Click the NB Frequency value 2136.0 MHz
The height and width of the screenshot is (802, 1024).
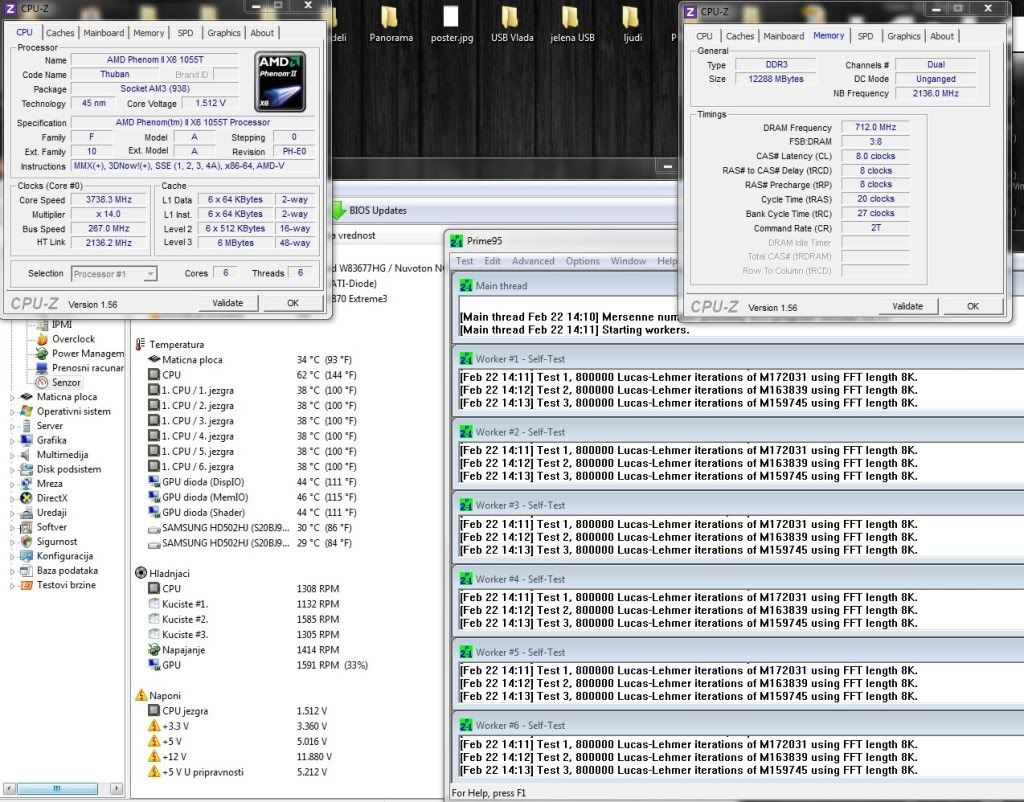[x=935, y=93]
